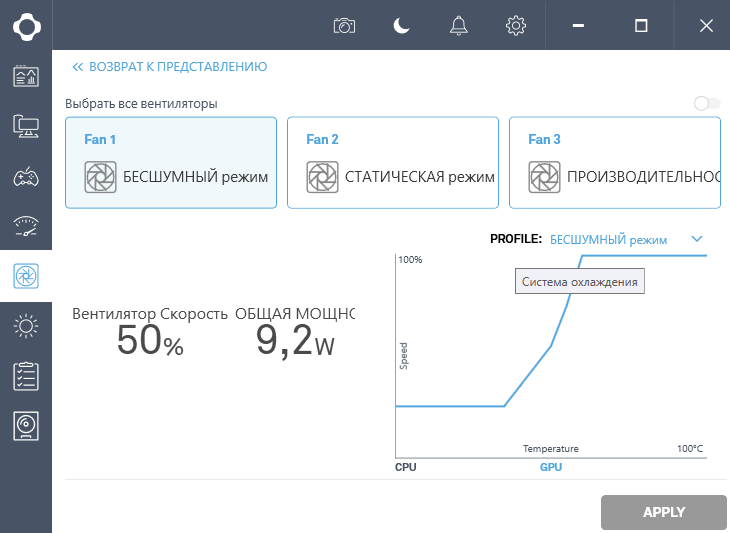The height and width of the screenshot is (533, 730).
Task: Expand the PROFILE dropdown chevron
Action: tap(697, 239)
